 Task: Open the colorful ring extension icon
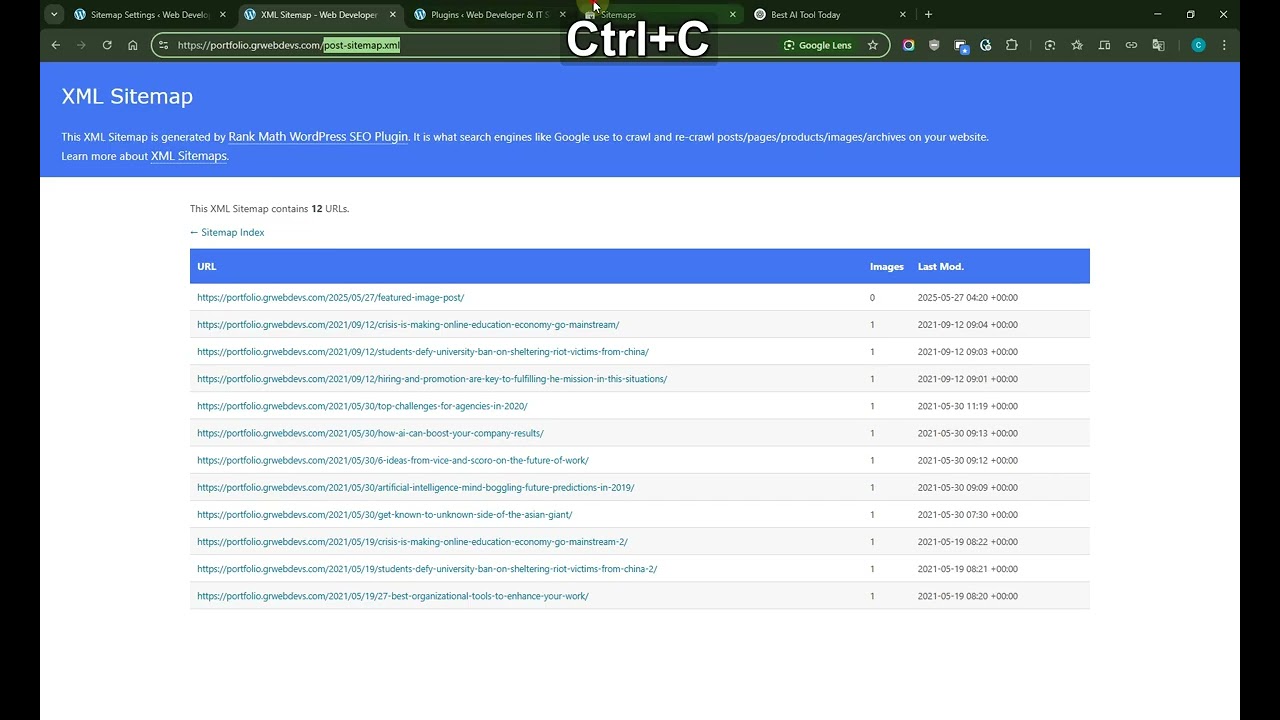(x=908, y=45)
